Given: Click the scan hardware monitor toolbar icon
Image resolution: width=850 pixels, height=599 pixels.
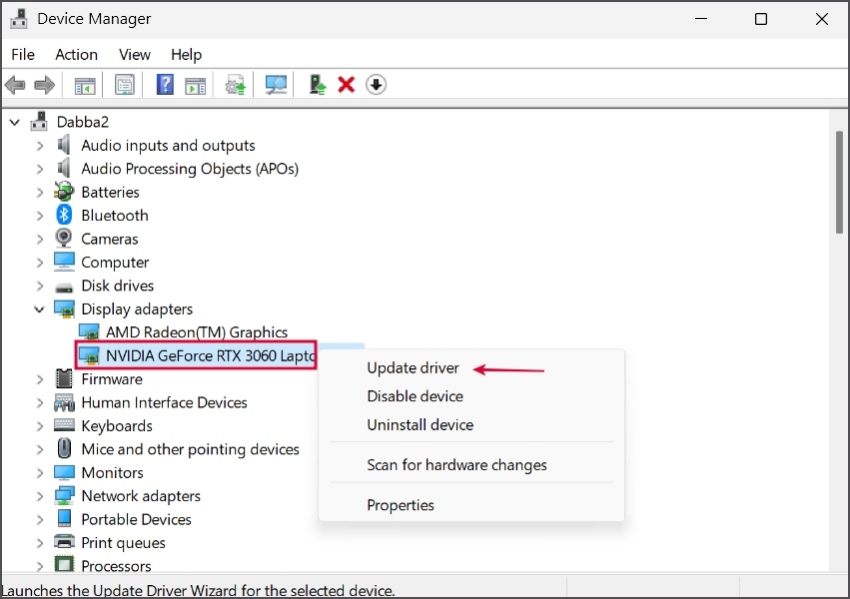Looking at the screenshot, I should [x=275, y=85].
